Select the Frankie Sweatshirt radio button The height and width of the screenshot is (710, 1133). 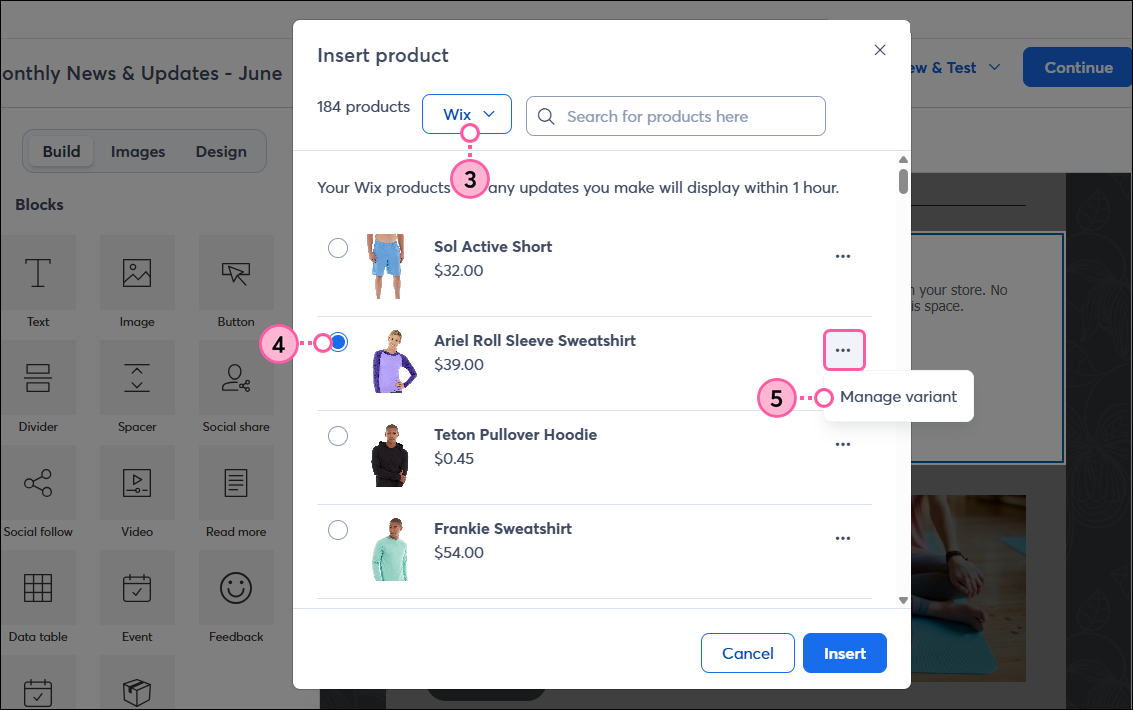338,529
